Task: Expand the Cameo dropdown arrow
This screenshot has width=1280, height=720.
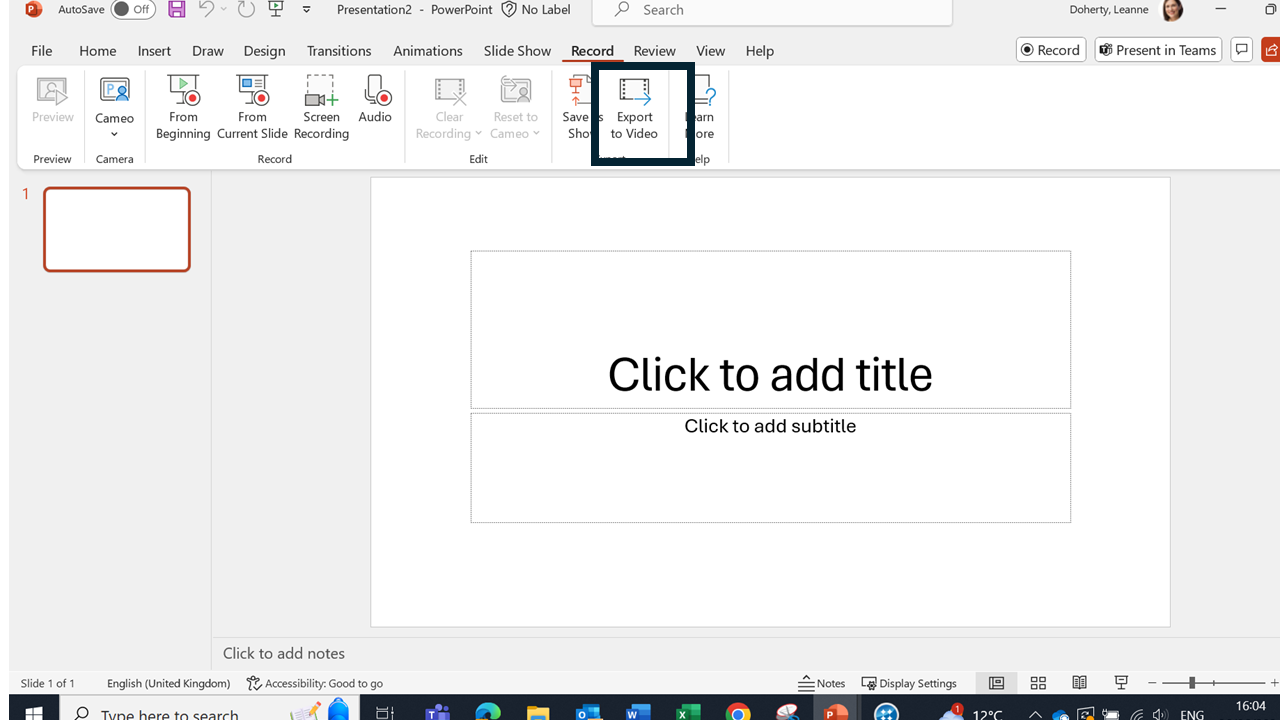Action: 114,135
